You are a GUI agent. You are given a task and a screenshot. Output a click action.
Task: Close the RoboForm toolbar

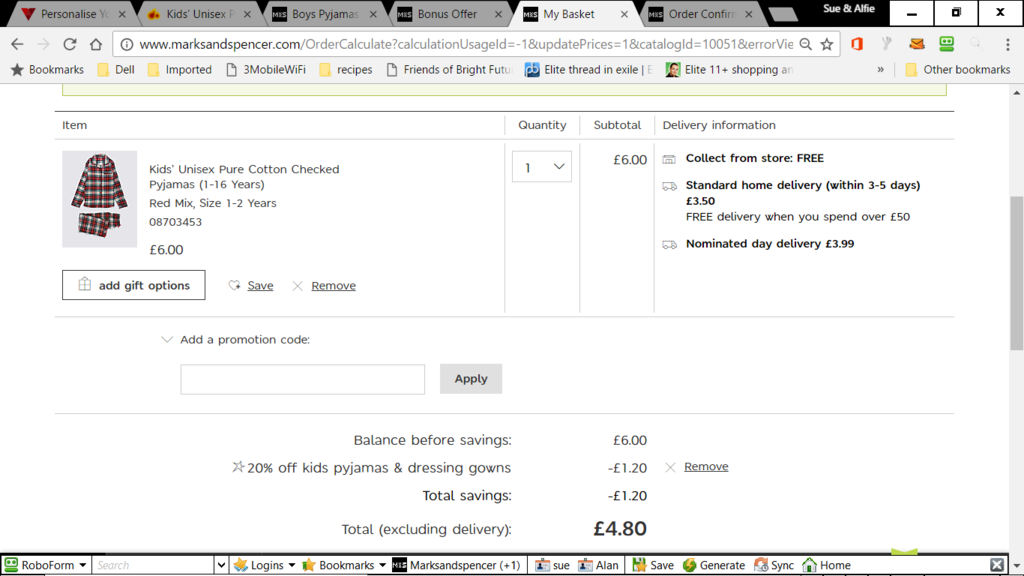coord(997,565)
